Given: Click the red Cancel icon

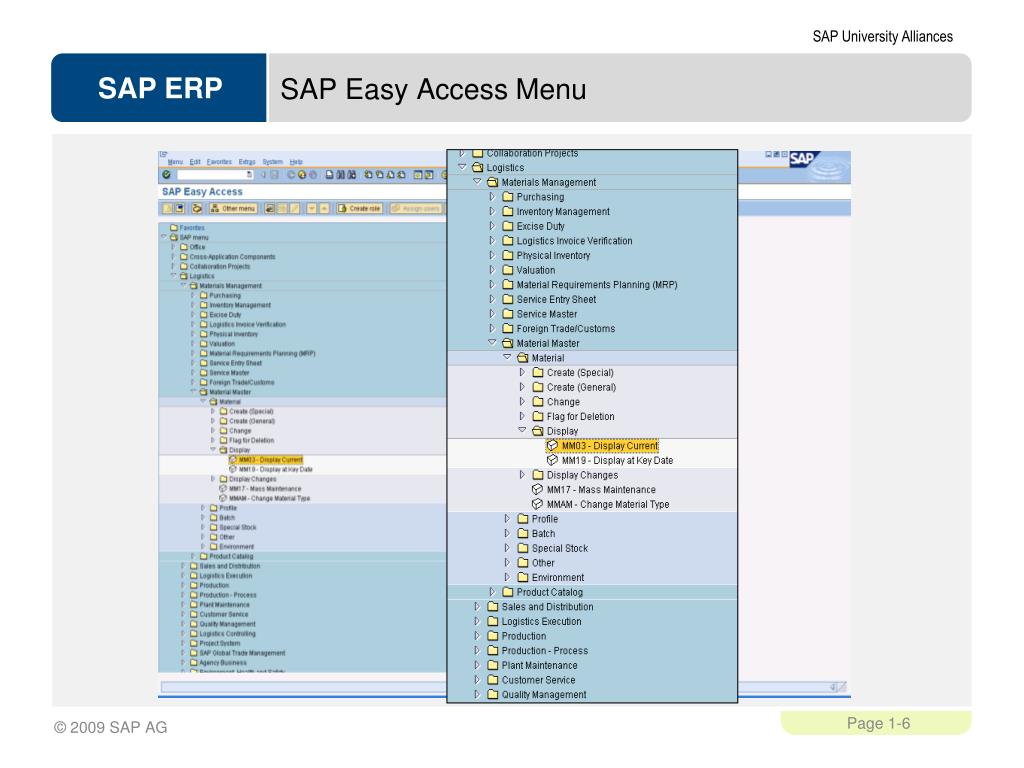Looking at the screenshot, I should [x=313, y=174].
